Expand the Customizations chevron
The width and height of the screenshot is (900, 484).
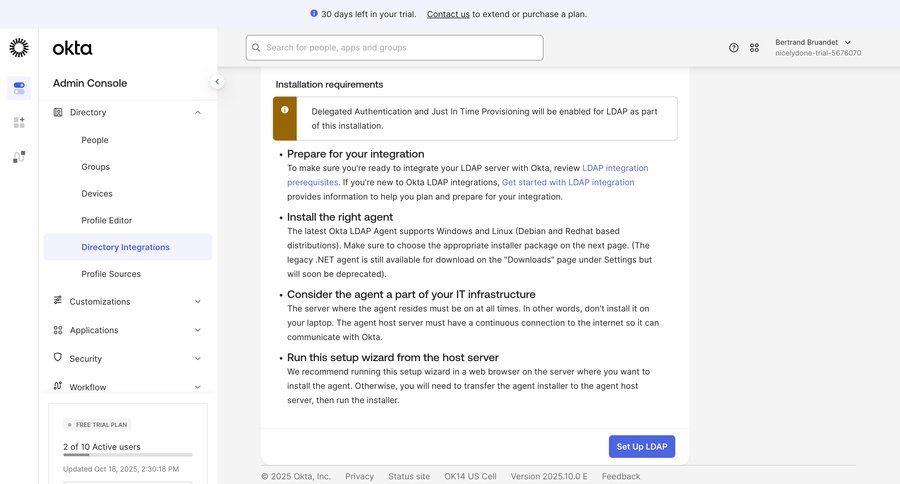pos(197,301)
